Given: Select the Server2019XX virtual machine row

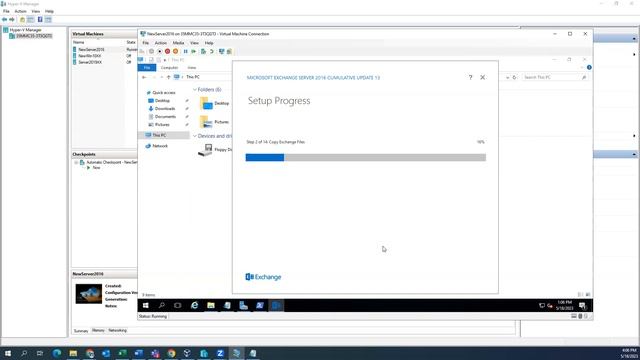Looking at the screenshot, I should (x=105, y=62).
